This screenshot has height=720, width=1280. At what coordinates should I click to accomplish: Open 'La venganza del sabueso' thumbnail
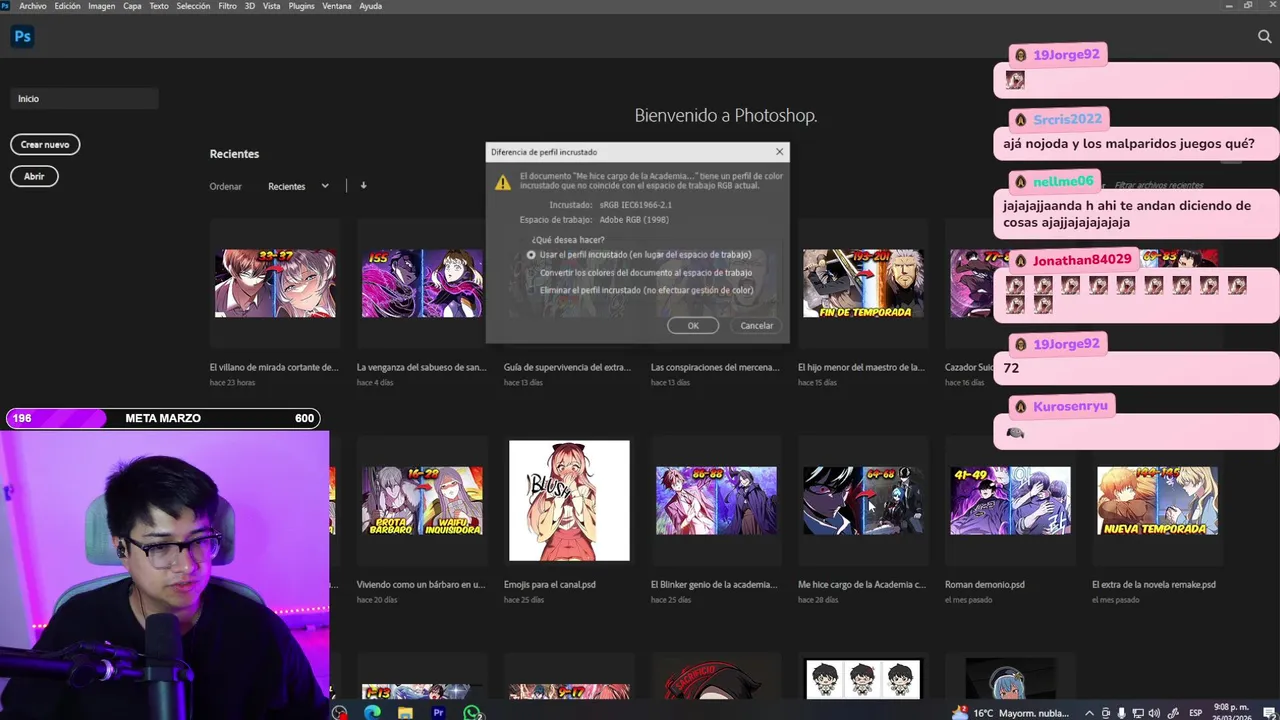click(422, 284)
